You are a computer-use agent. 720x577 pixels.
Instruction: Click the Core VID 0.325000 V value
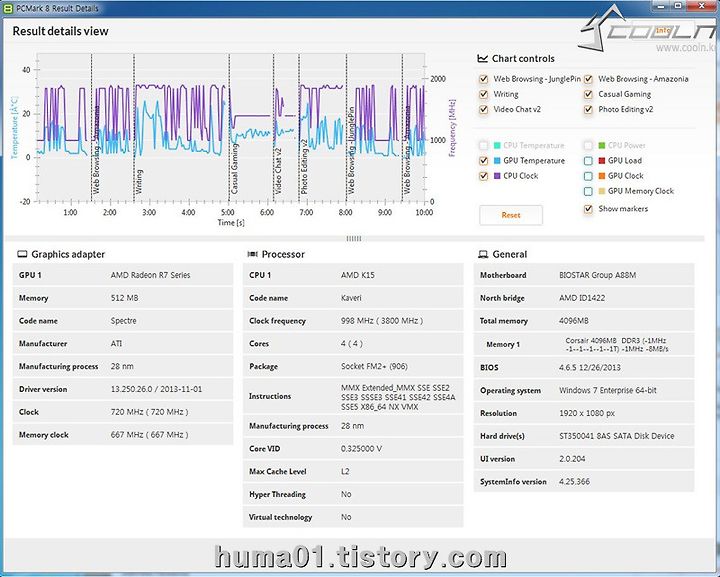click(x=361, y=448)
